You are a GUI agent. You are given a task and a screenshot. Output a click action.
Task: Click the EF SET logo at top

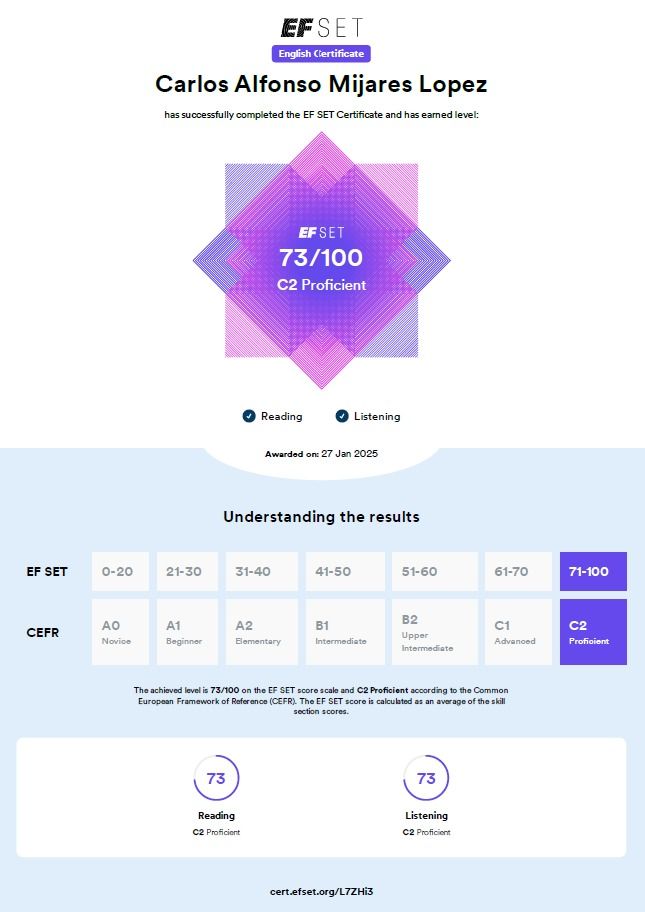click(x=322, y=27)
